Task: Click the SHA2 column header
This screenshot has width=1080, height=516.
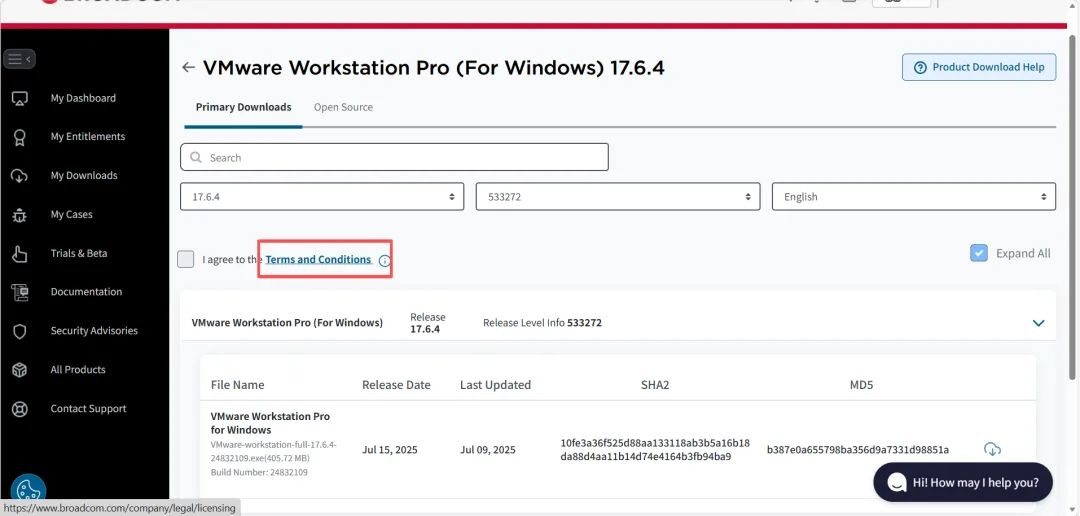Action: pos(655,385)
